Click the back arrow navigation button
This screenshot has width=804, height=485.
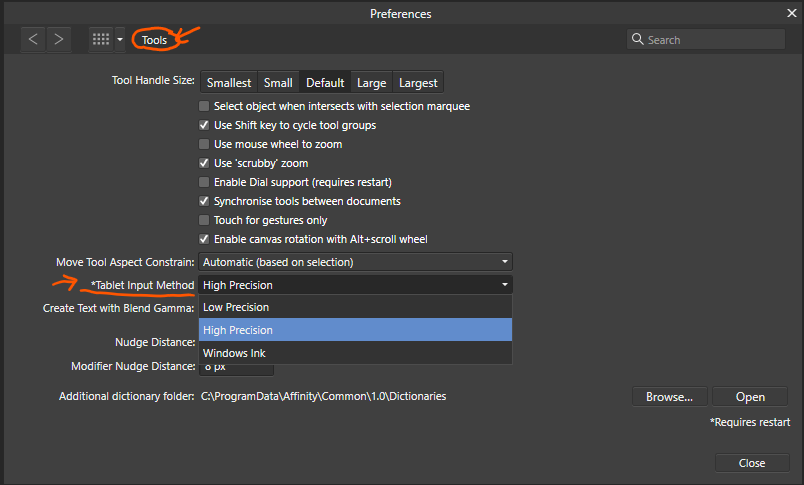pos(33,39)
